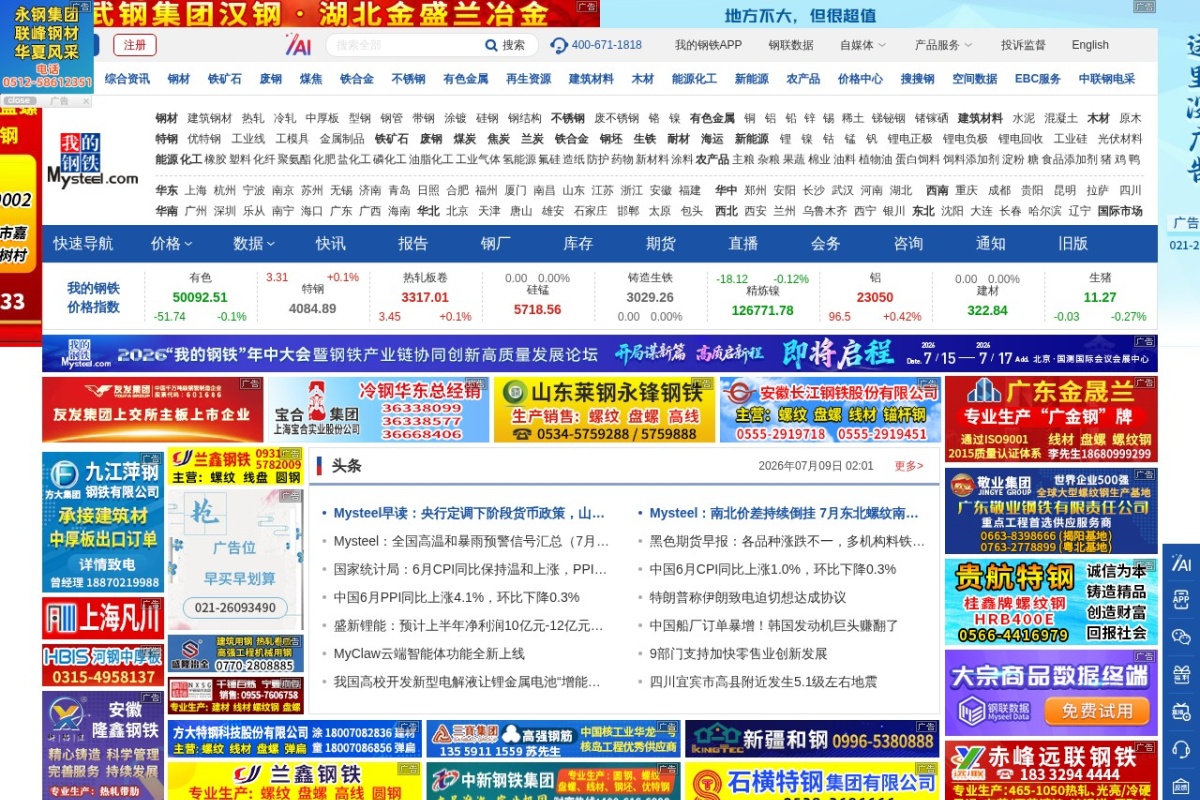Close the top-left floating ad with the close button
The height and width of the screenshot is (800, 1200).
pos(19,100)
